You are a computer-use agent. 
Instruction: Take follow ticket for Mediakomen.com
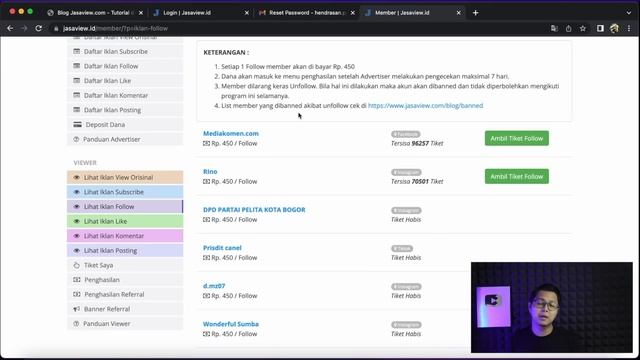click(517, 138)
